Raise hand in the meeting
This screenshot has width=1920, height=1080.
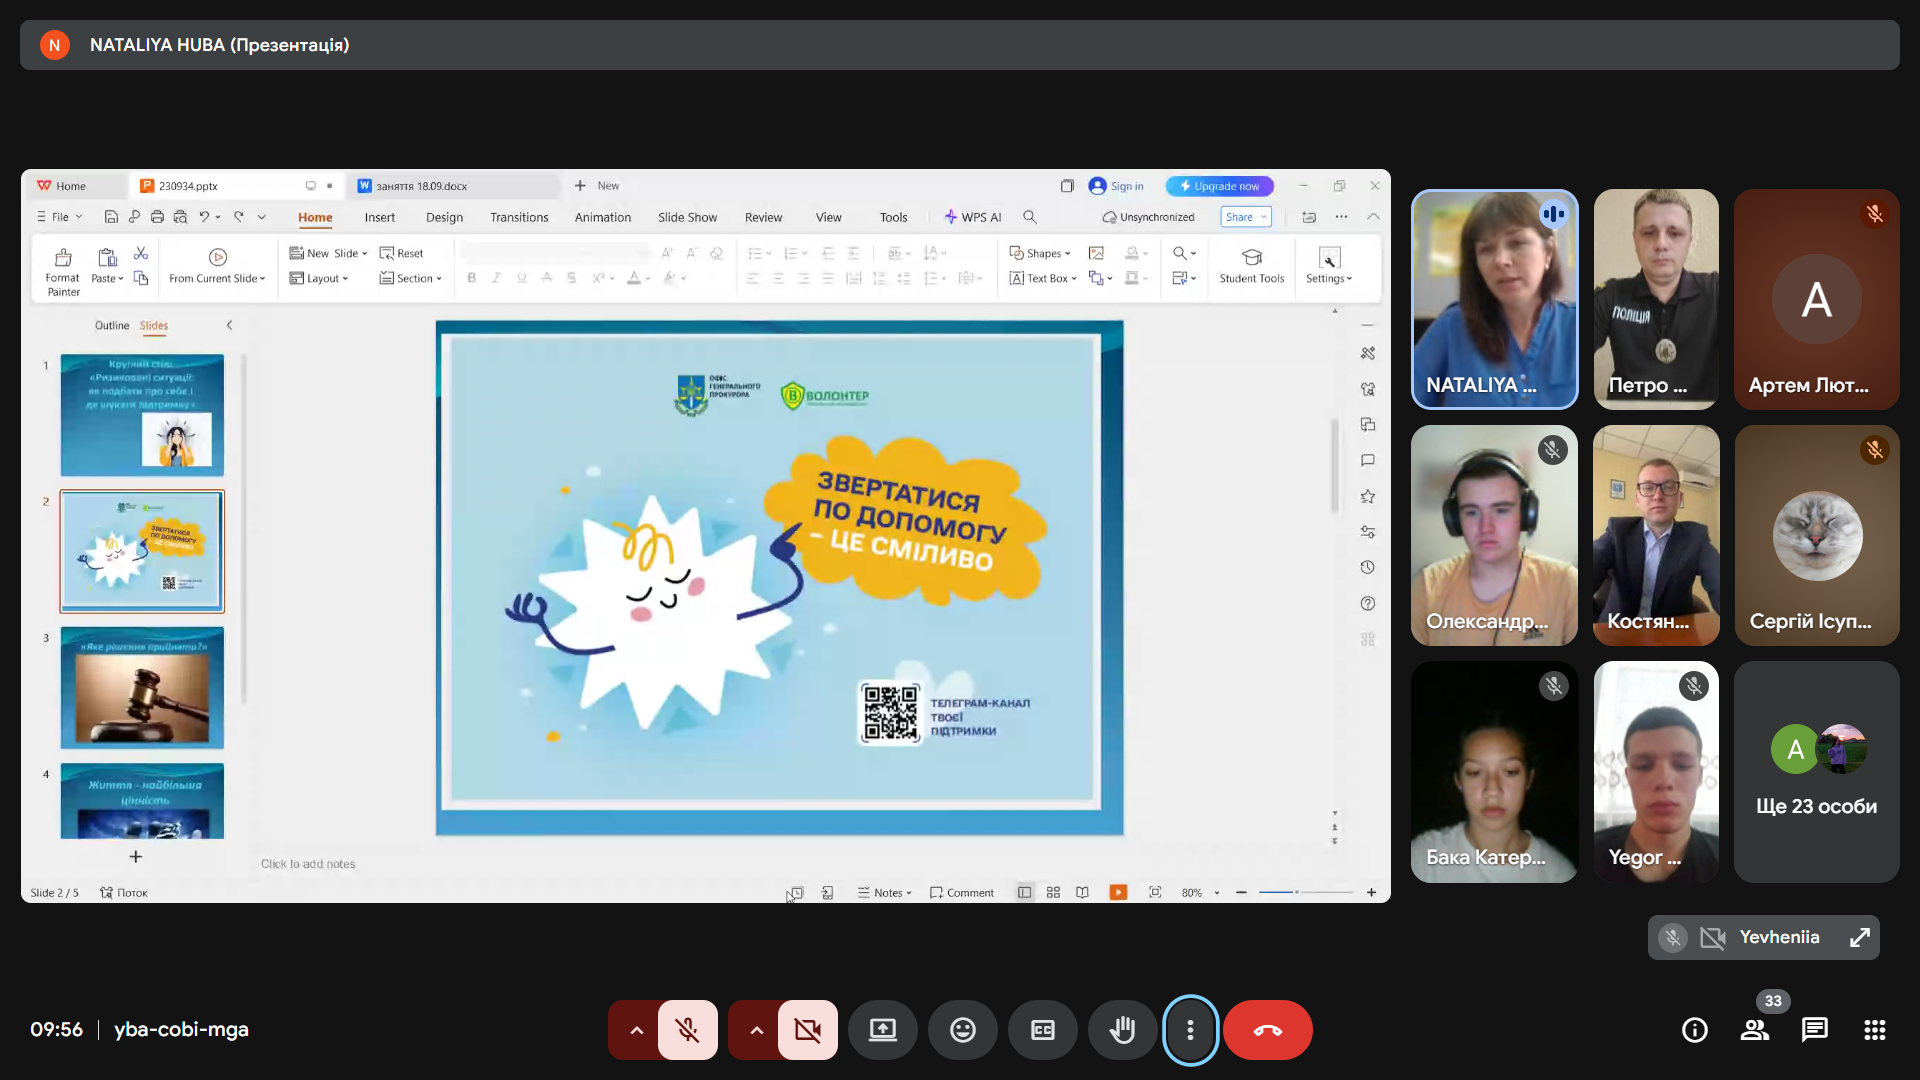click(1122, 1030)
